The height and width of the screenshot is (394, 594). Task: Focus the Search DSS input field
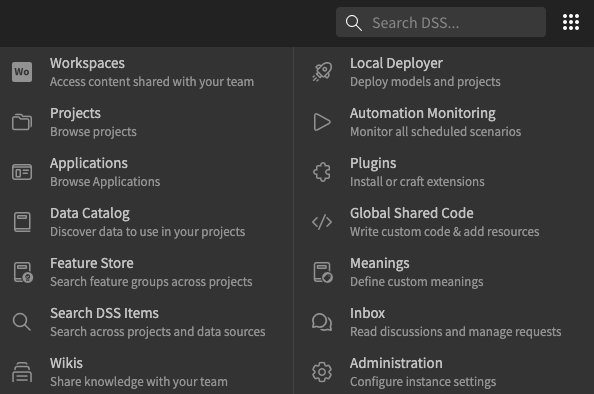pyautogui.click(x=441, y=22)
